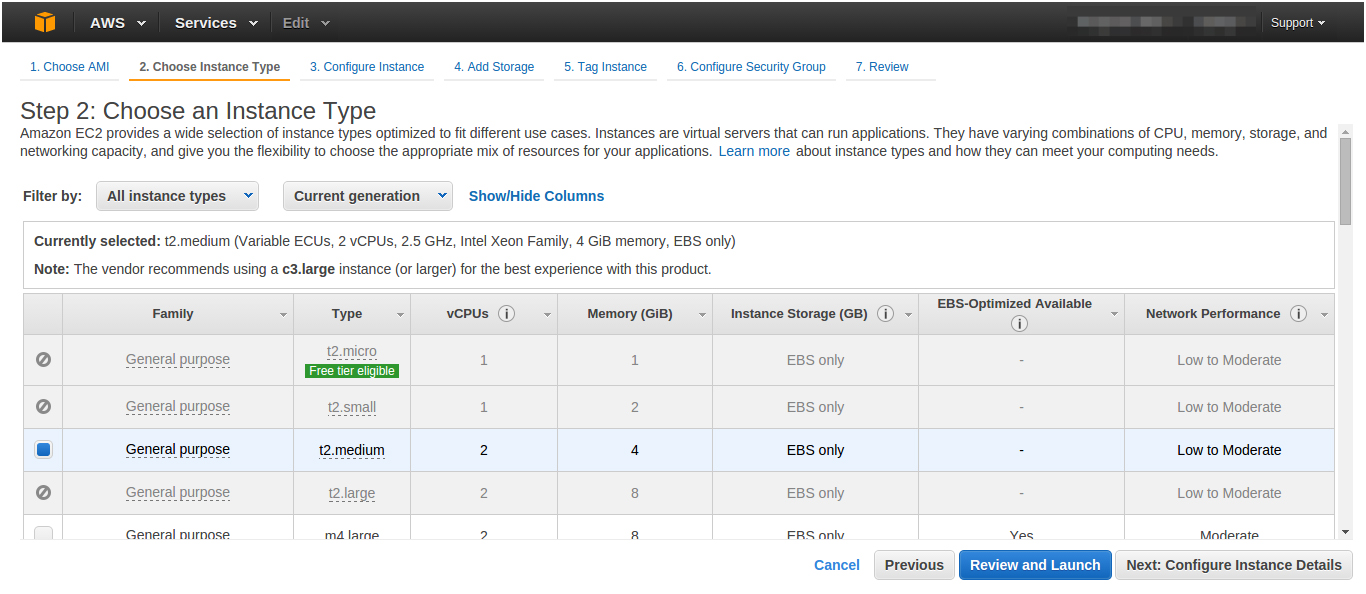Expand the Services menu
This screenshot has height=594, width=1366.
[x=216, y=22]
